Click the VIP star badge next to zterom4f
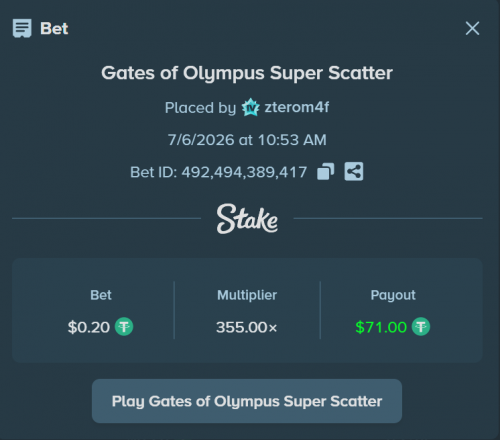The width and height of the screenshot is (500, 440). pyautogui.click(x=250, y=107)
